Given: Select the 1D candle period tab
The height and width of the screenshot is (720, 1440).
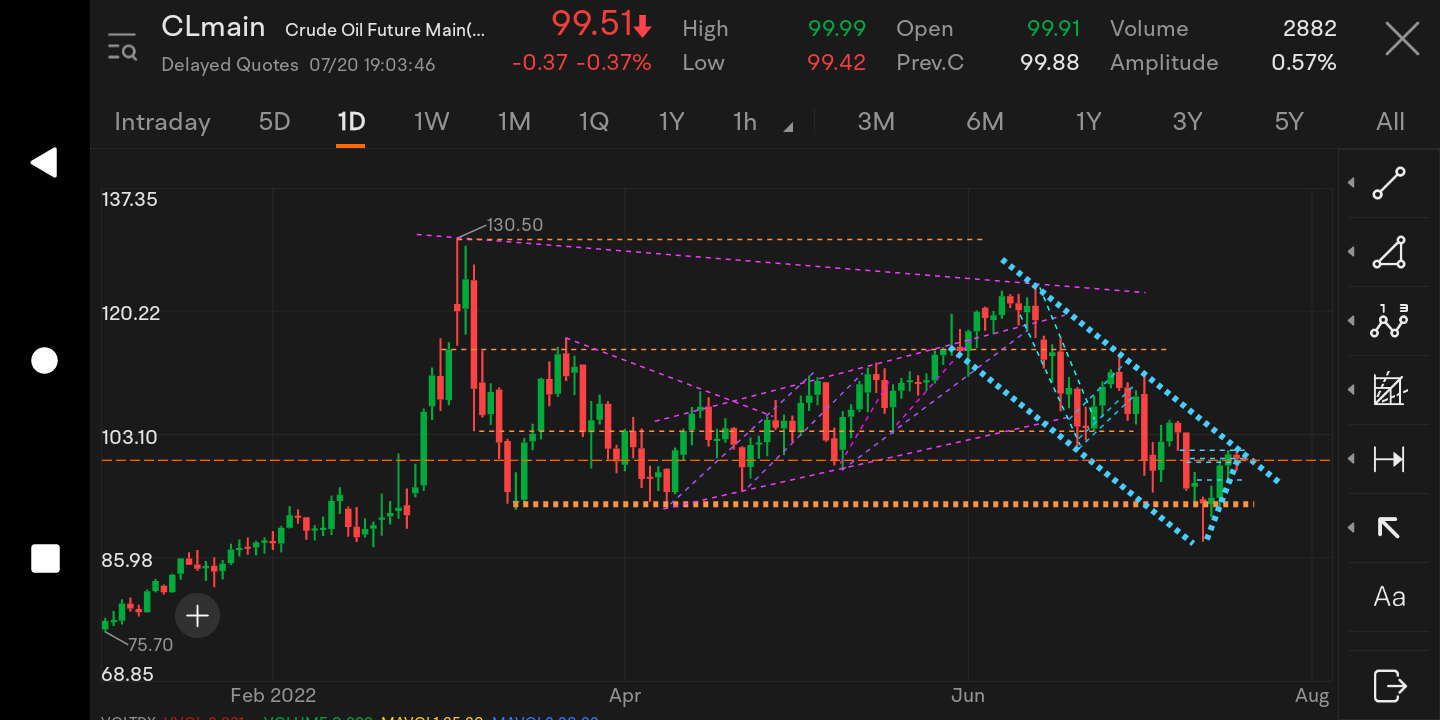Looking at the screenshot, I should click(x=351, y=122).
